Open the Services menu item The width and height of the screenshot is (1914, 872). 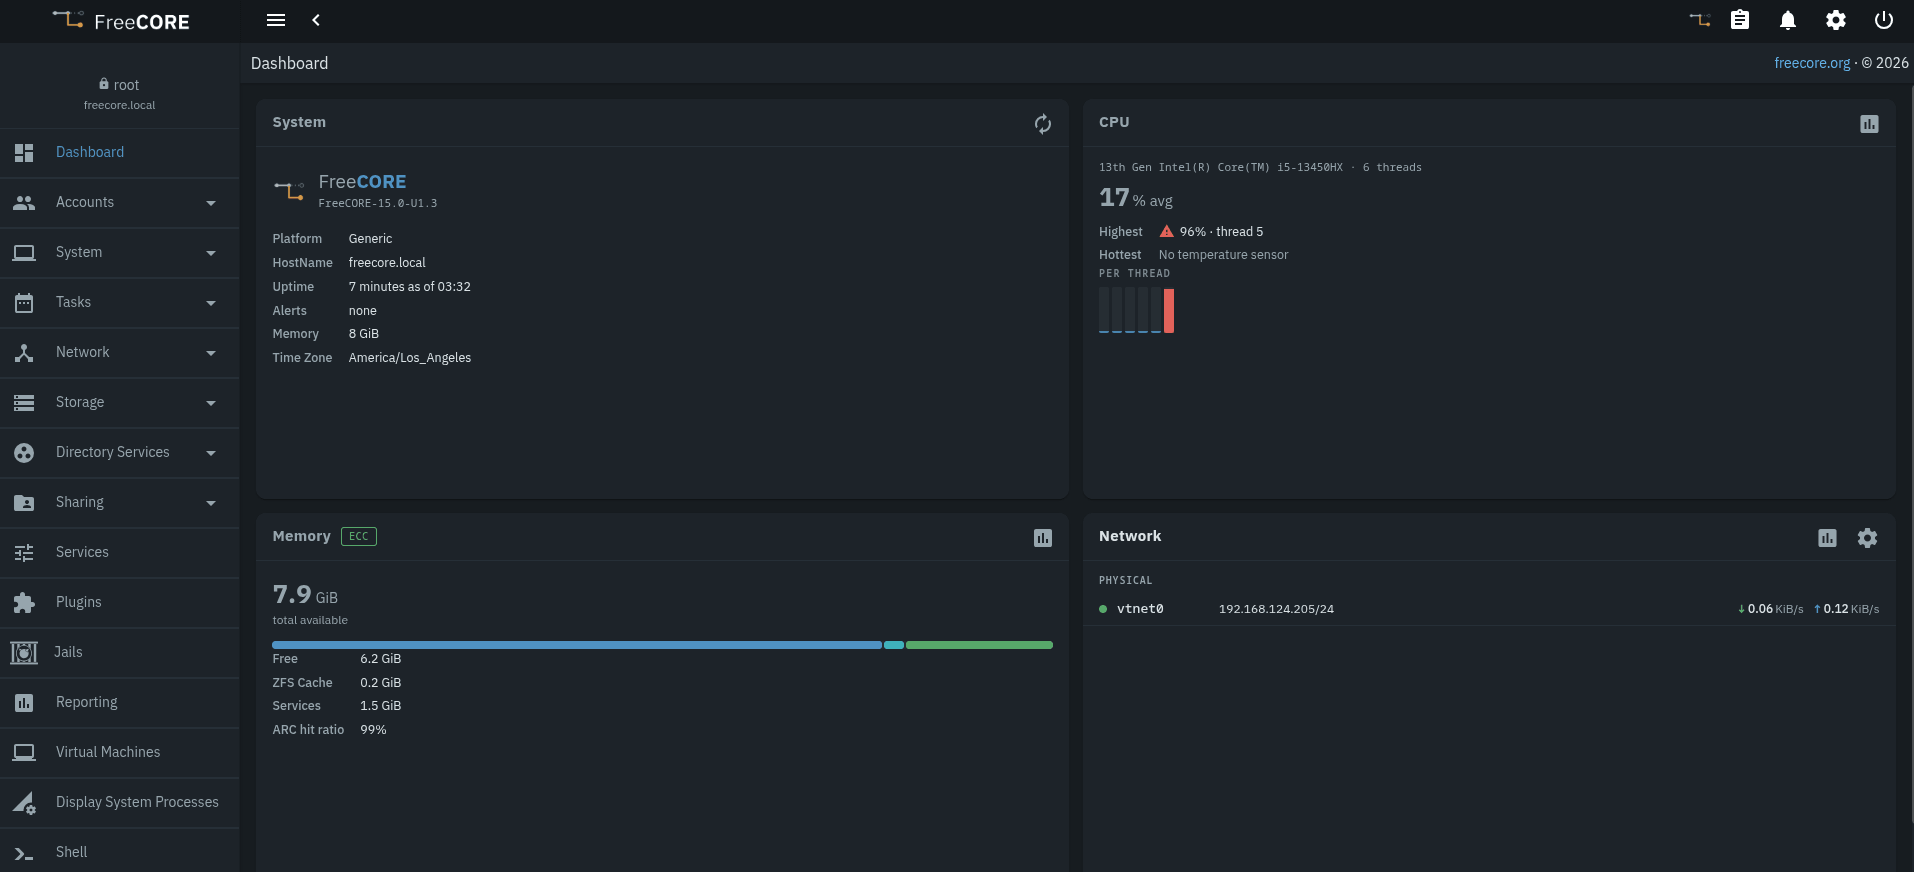(x=120, y=553)
